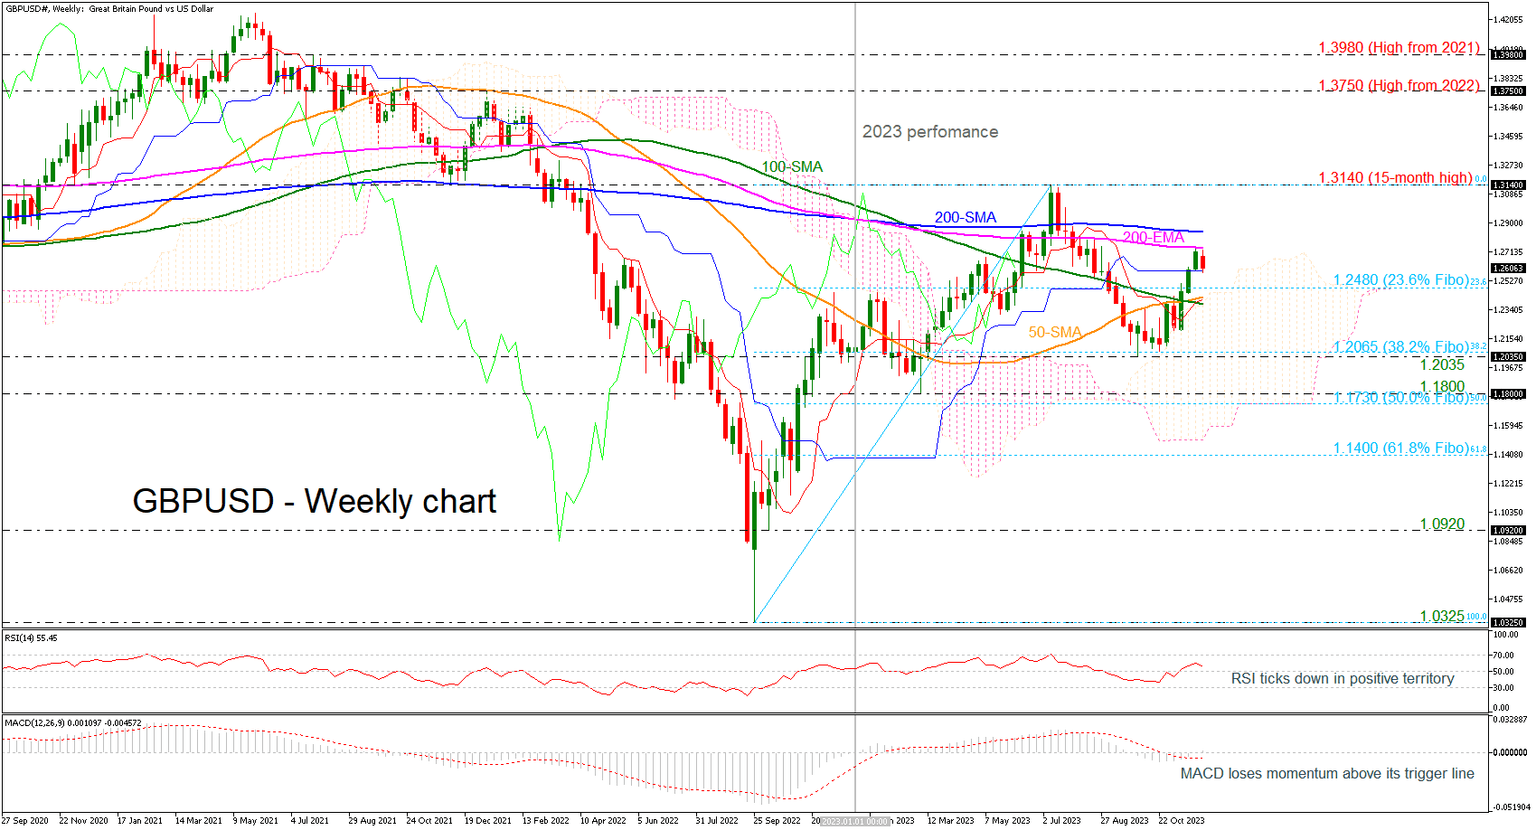Click the GBPUSD - Weekly chart text label

(x=313, y=501)
